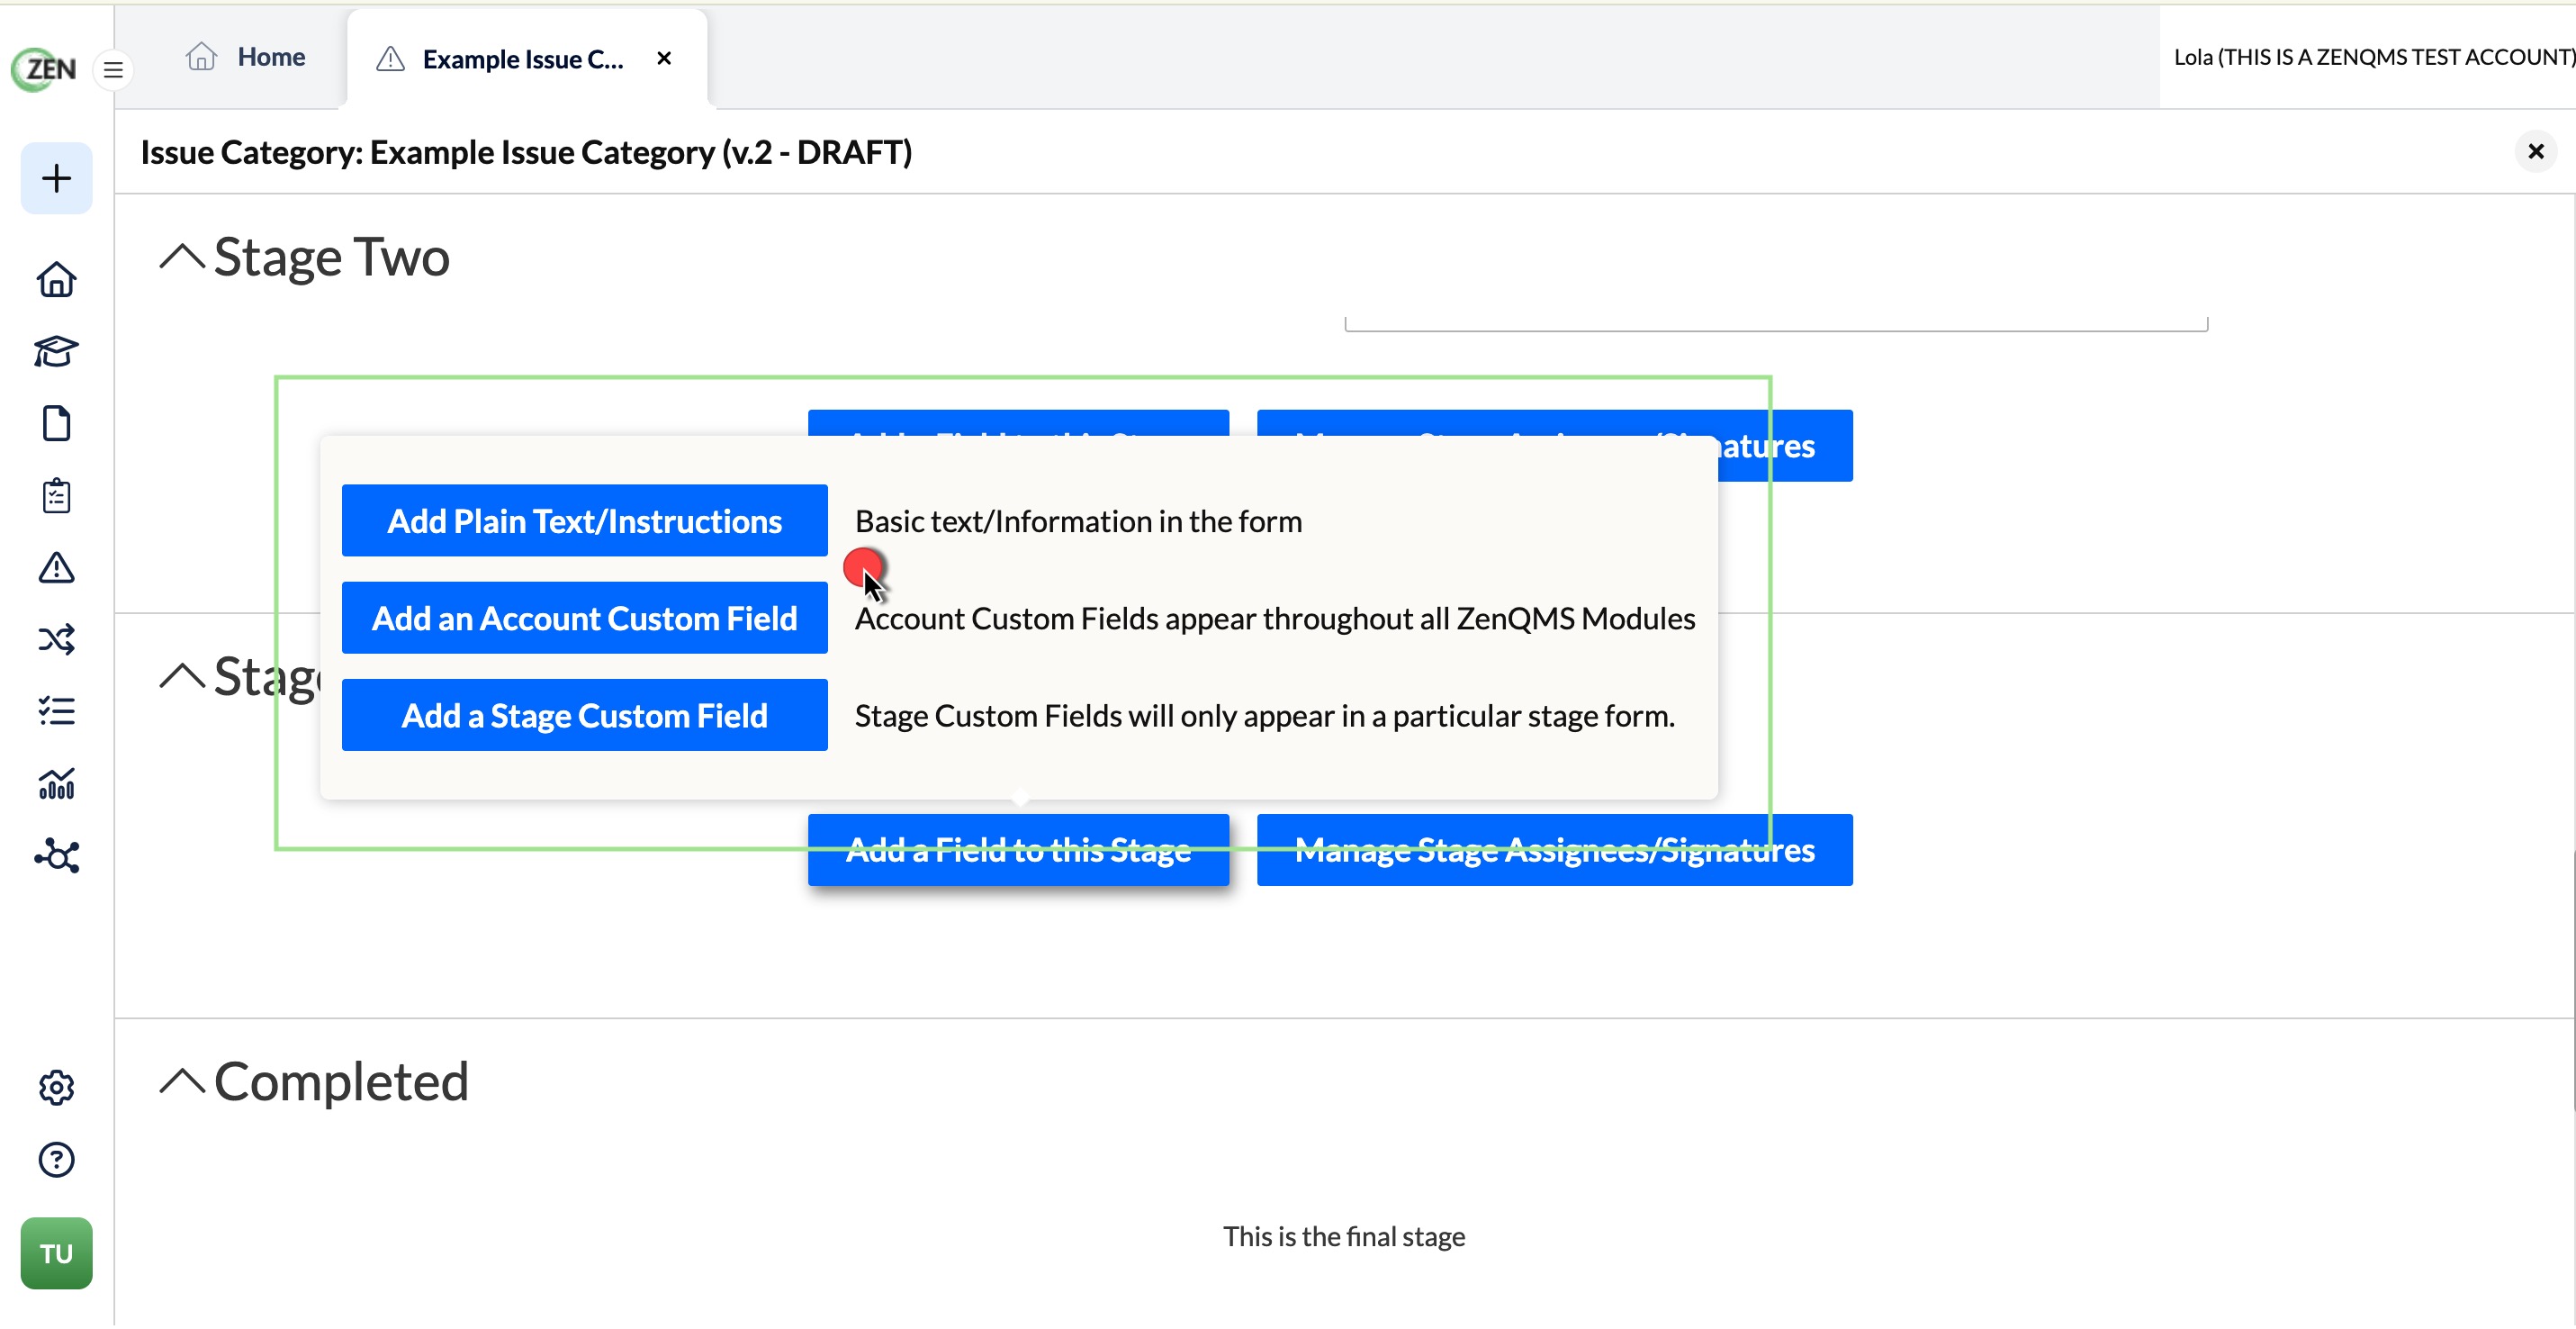Switch to the Home tab
This screenshot has height=1329, width=2576.
245,57
